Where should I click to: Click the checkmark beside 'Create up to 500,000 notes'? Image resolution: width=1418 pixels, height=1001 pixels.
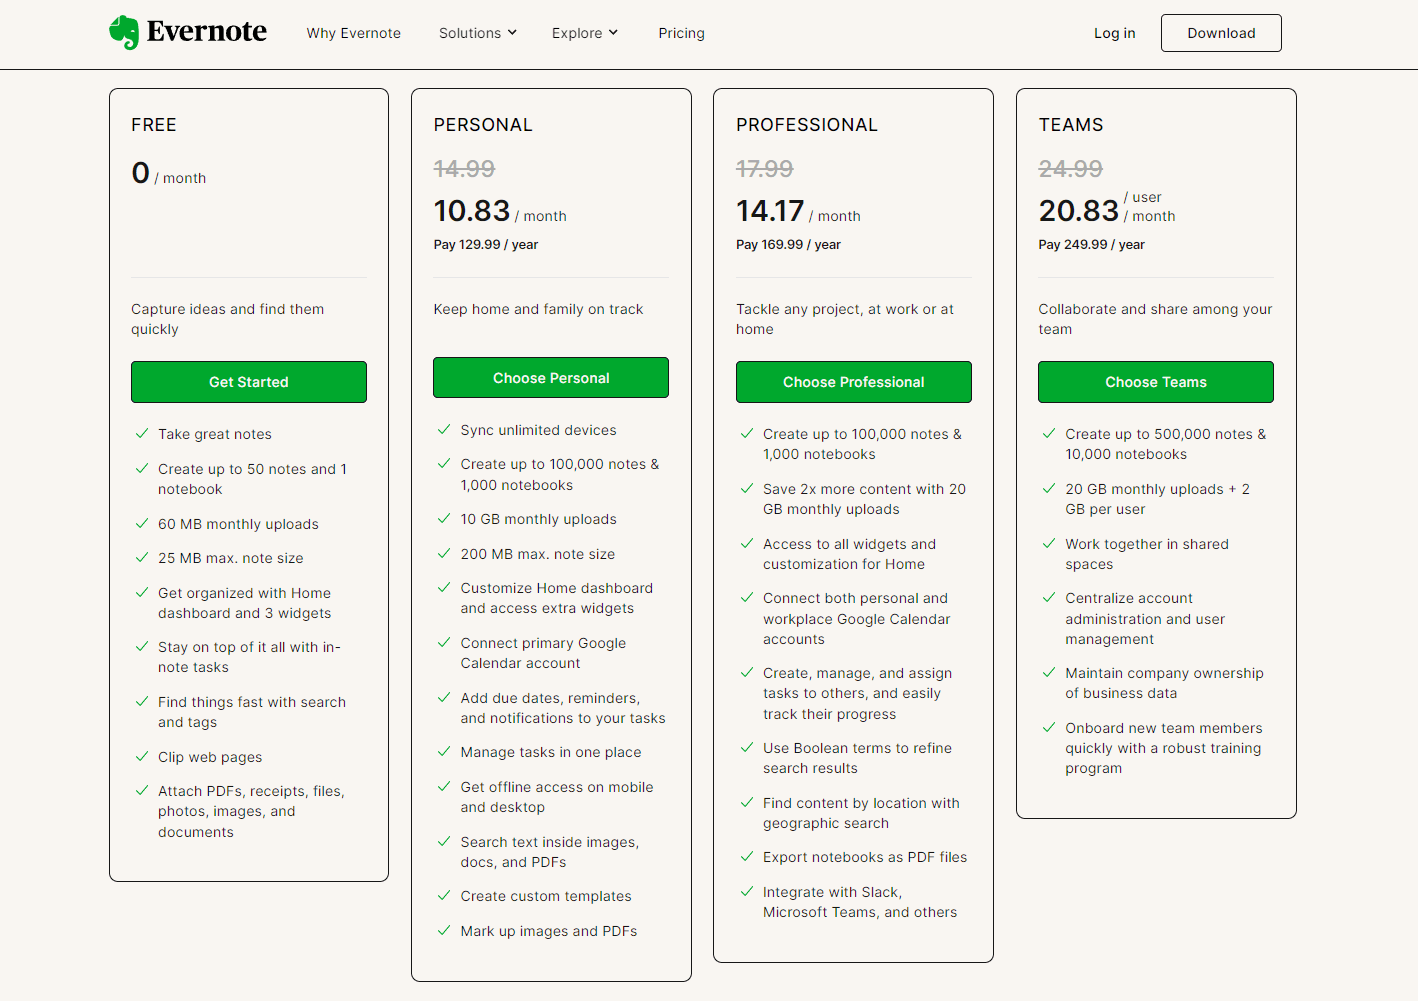1049,433
